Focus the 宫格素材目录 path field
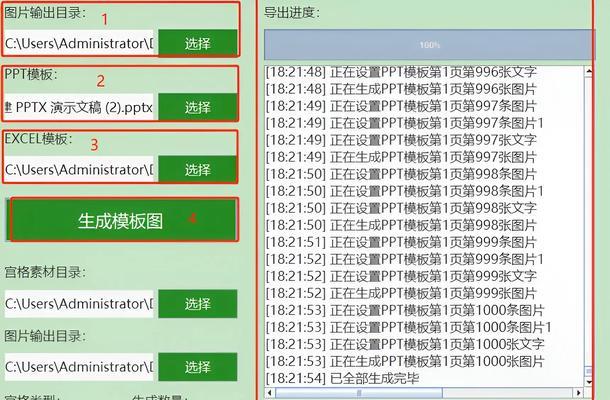The height and width of the screenshot is (400, 610). pos(79,304)
